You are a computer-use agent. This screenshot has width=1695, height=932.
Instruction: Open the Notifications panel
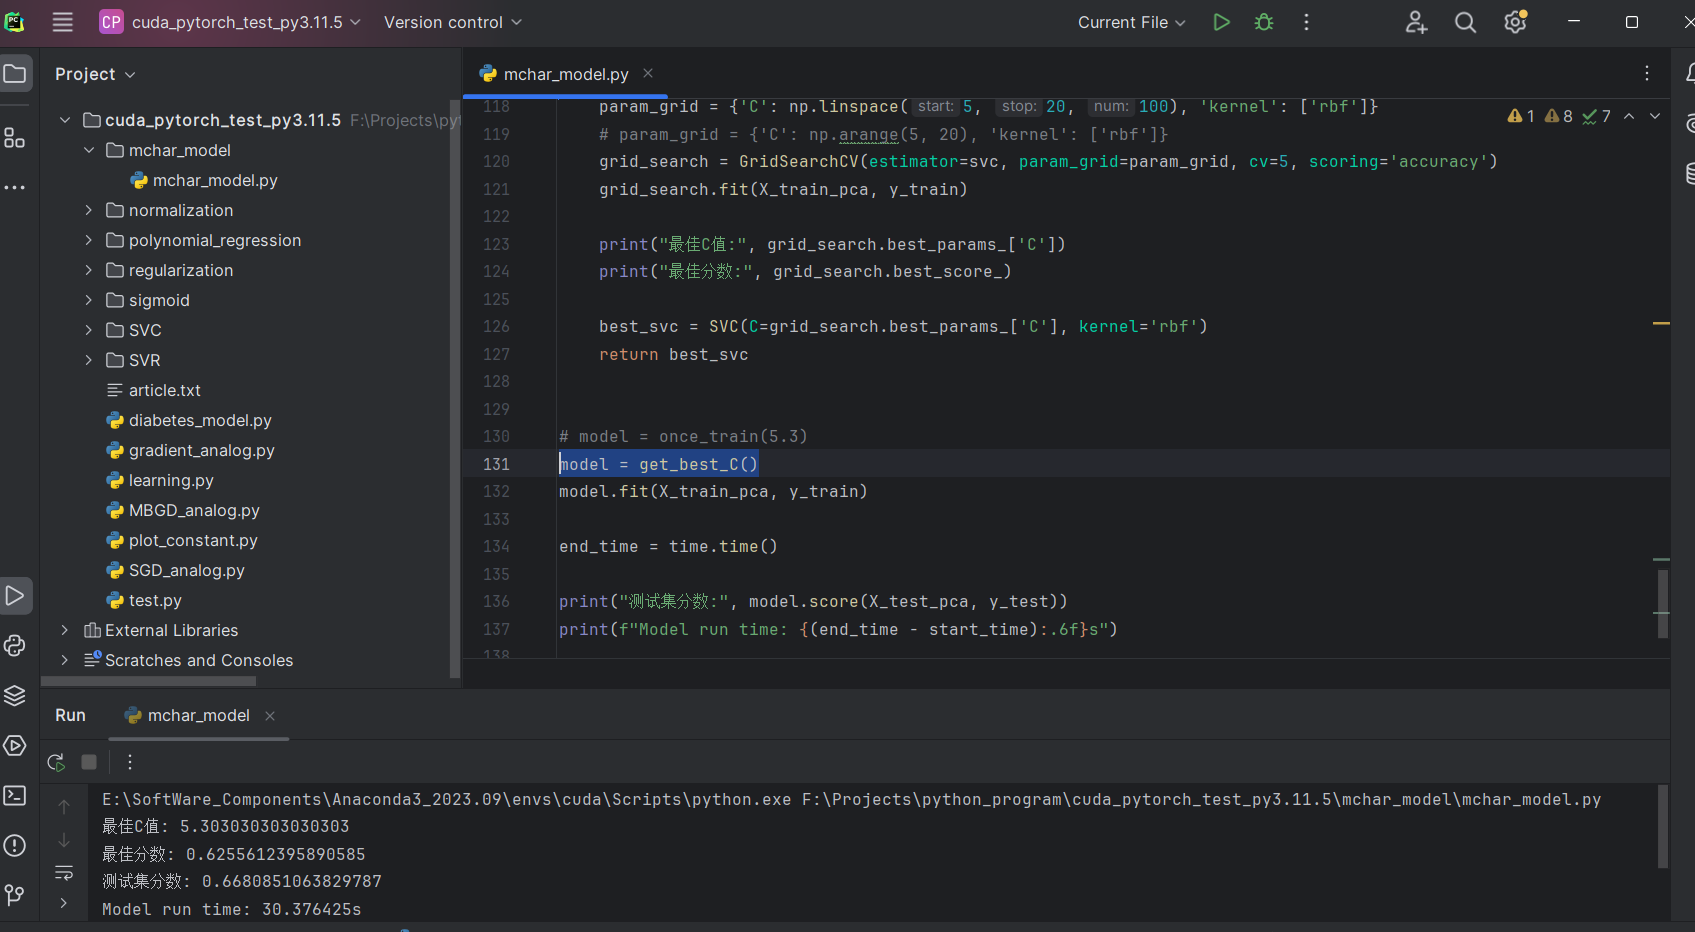tap(1689, 73)
